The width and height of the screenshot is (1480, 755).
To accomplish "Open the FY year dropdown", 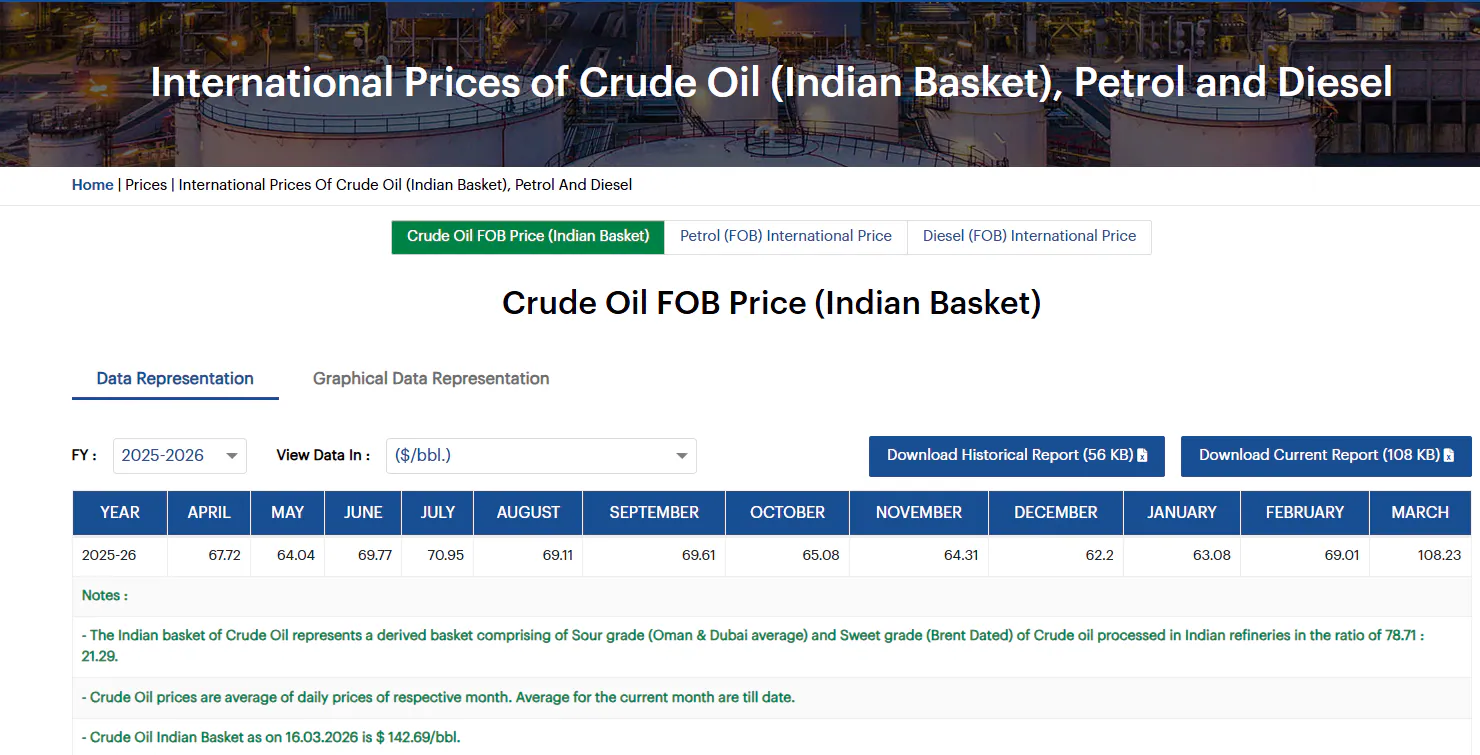I will [x=180, y=456].
